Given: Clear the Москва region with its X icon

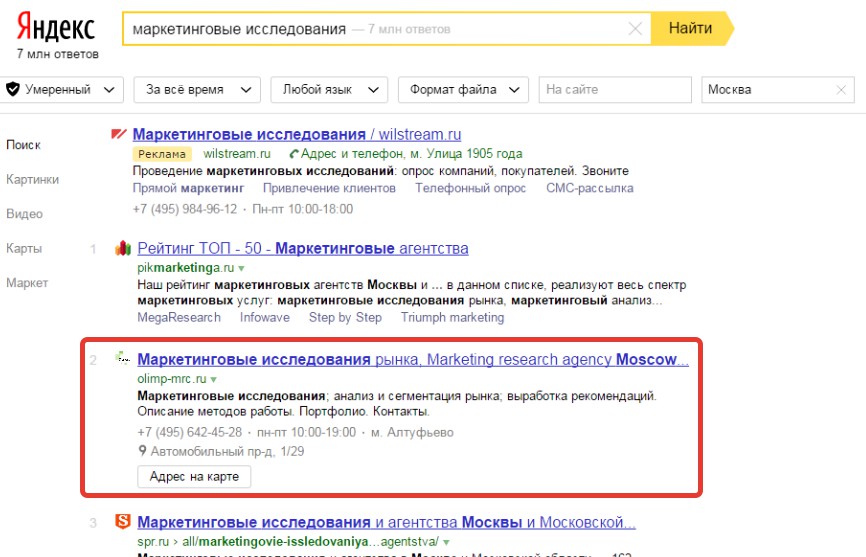Looking at the screenshot, I should 841,90.
